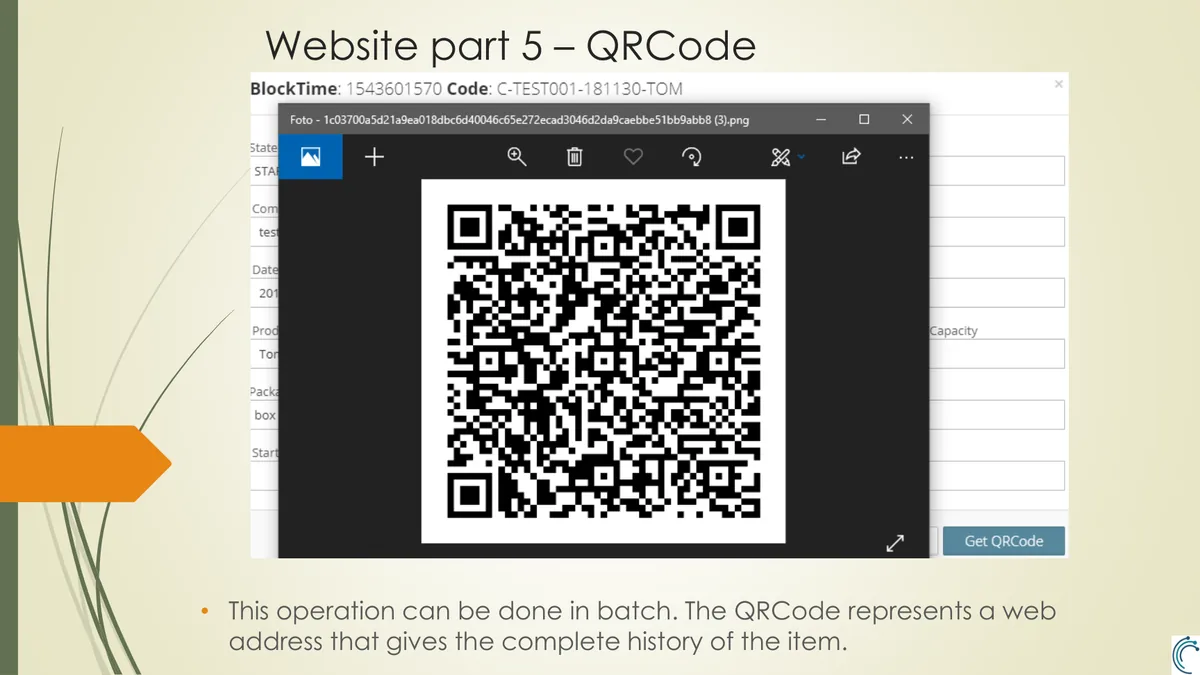
Task: Rotate the QR code image
Action: click(x=691, y=157)
